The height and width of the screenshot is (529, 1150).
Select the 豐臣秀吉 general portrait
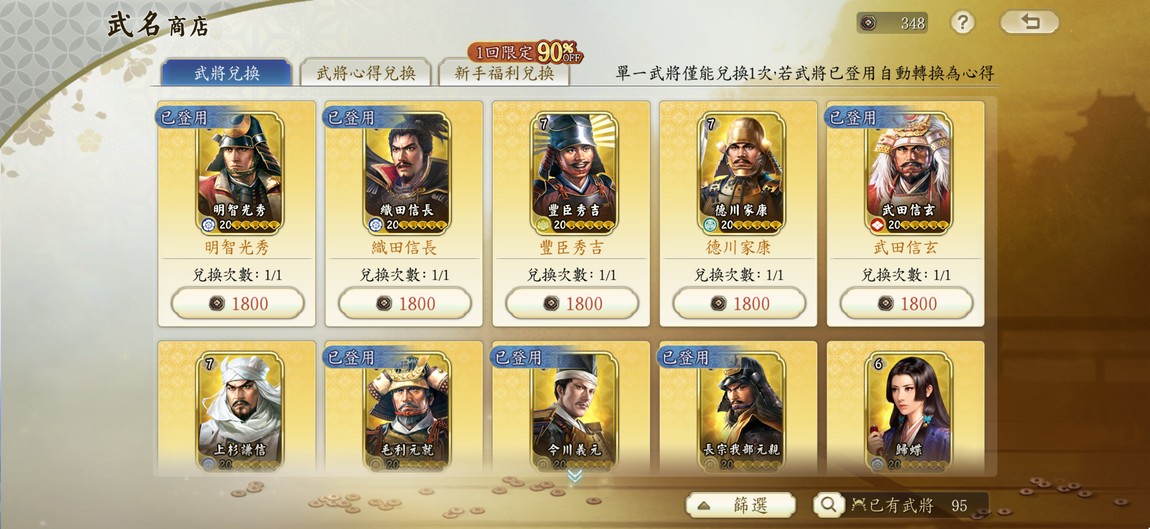pyautogui.click(x=574, y=173)
